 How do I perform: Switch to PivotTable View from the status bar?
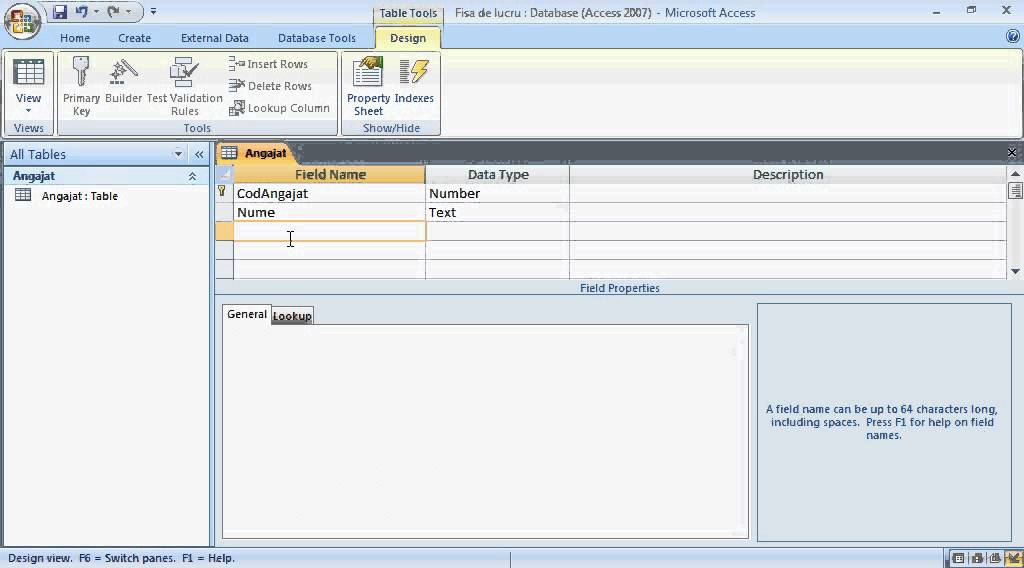[x=977, y=558]
